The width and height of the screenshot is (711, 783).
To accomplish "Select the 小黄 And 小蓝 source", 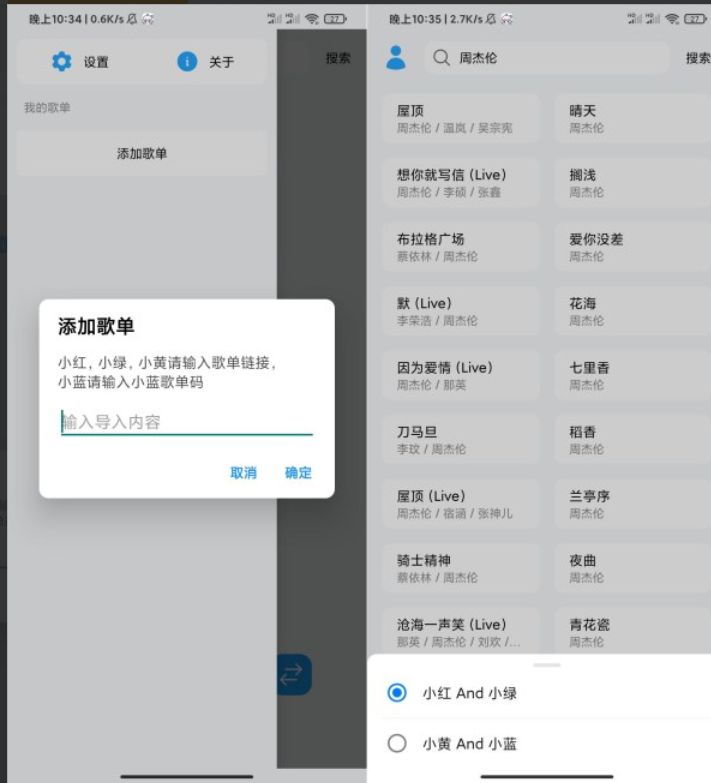I will pos(397,744).
